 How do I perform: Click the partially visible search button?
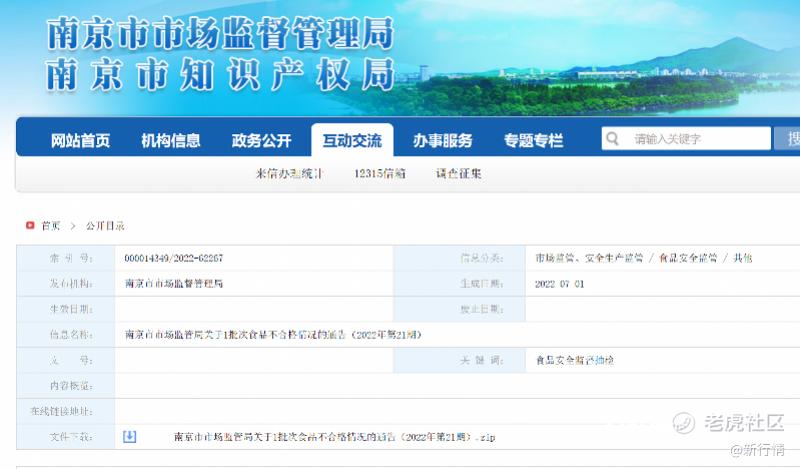787,139
